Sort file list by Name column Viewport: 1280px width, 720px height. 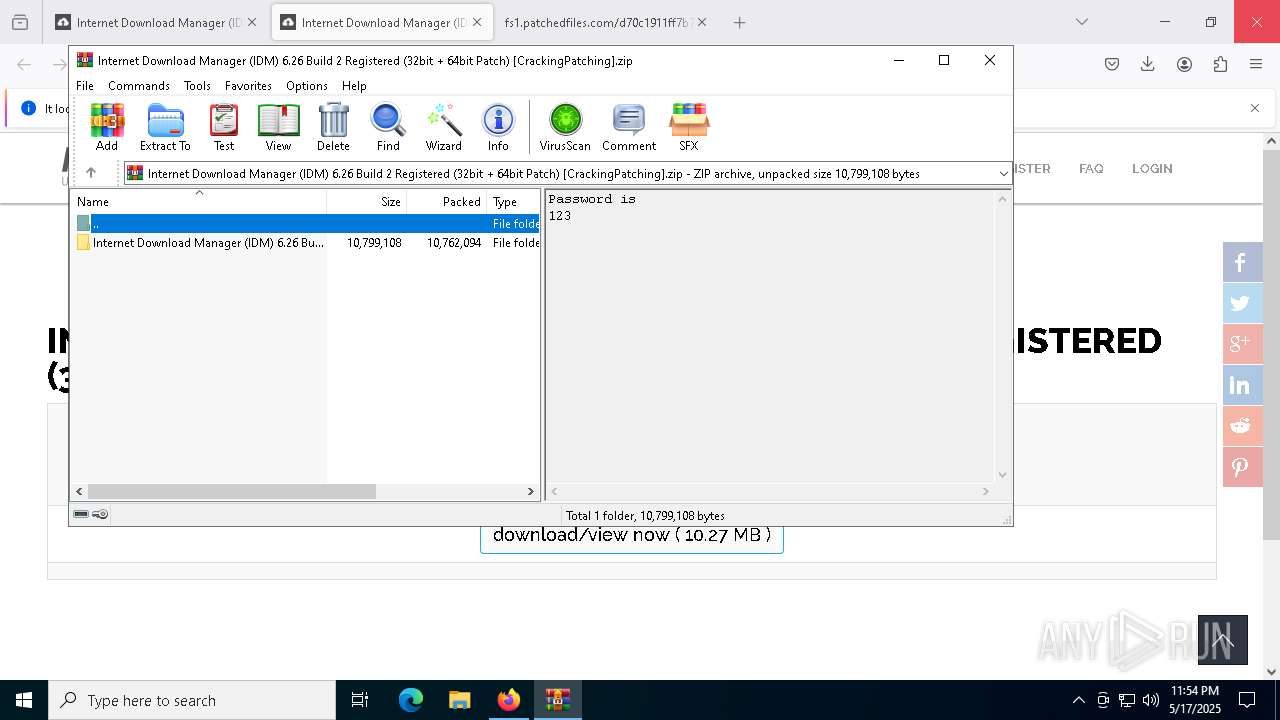pos(199,202)
